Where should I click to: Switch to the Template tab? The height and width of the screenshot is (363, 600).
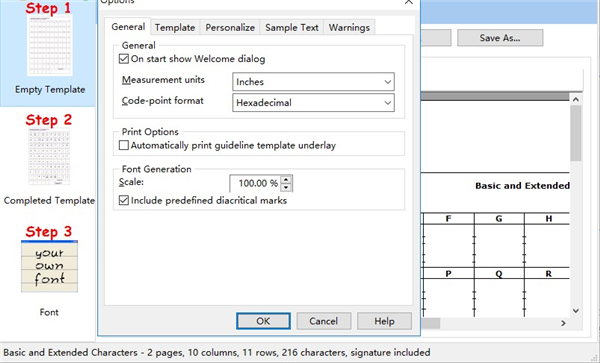175,28
